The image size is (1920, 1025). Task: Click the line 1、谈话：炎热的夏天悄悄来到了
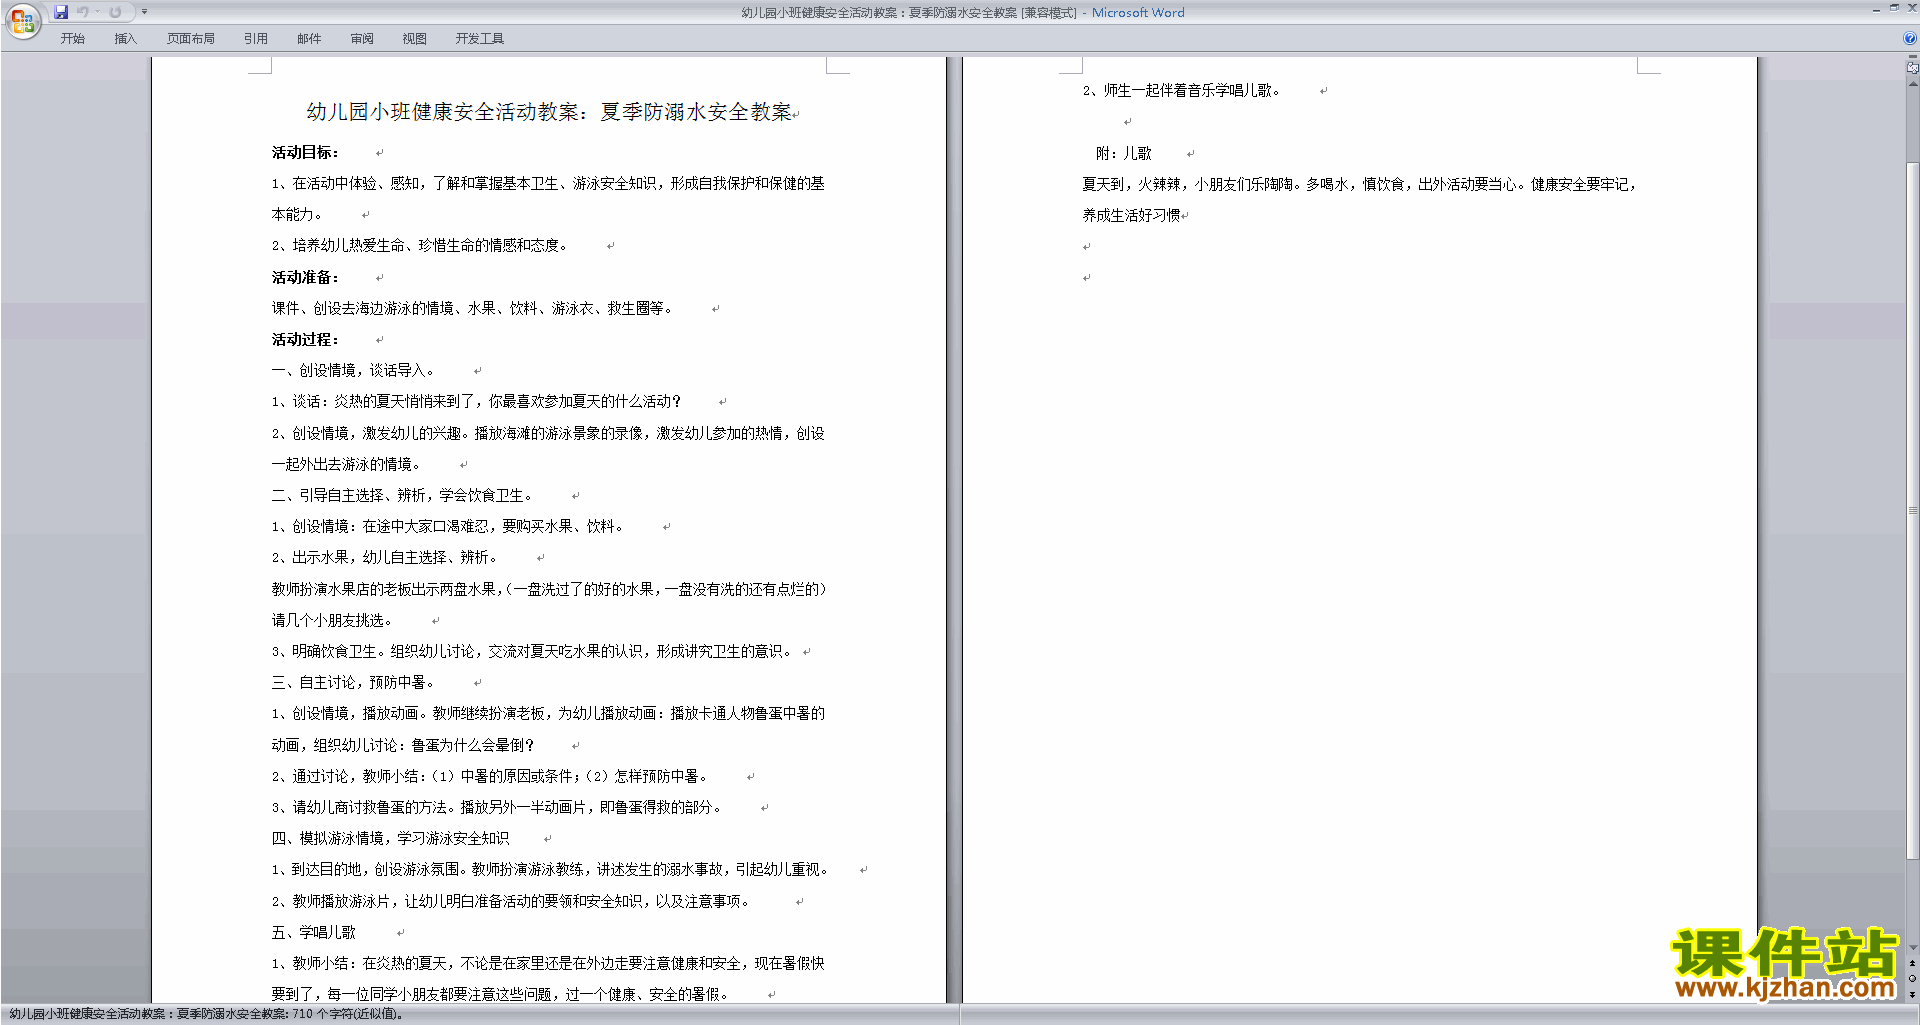click(x=476, y=402)
